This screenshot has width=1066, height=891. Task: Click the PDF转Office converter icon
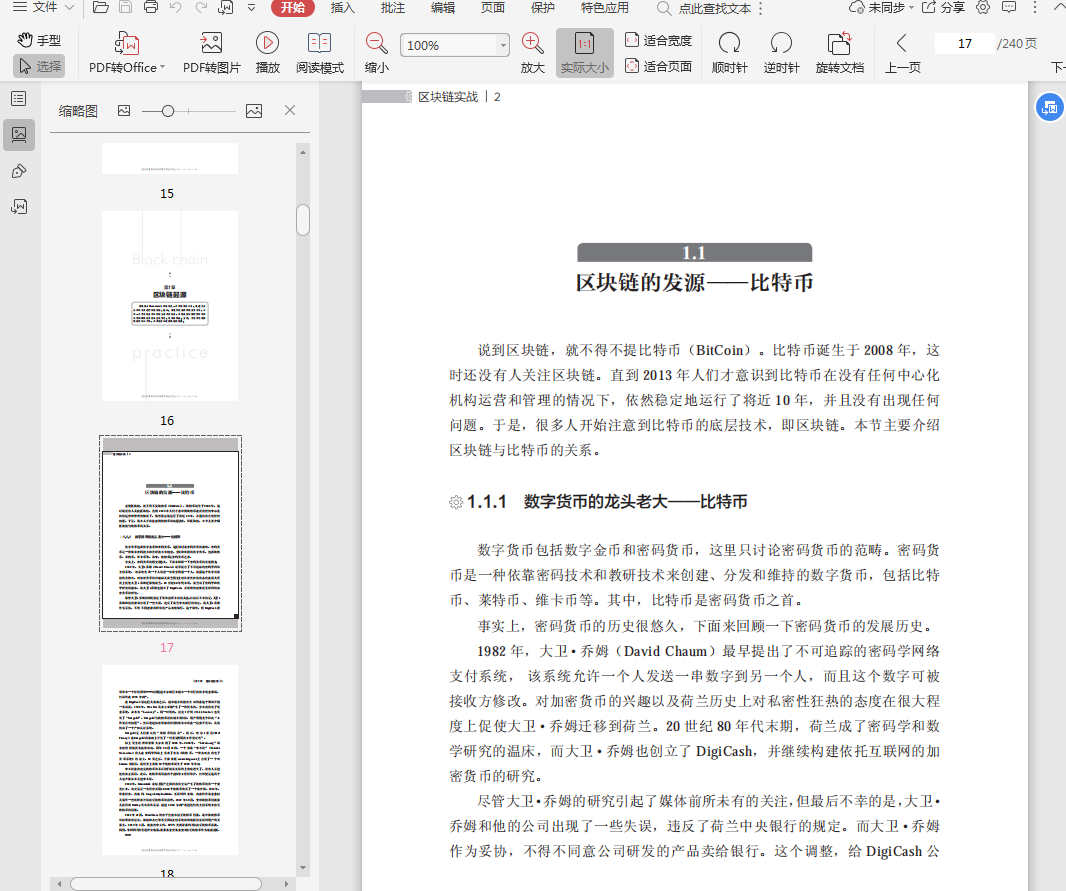click(127, 43)
